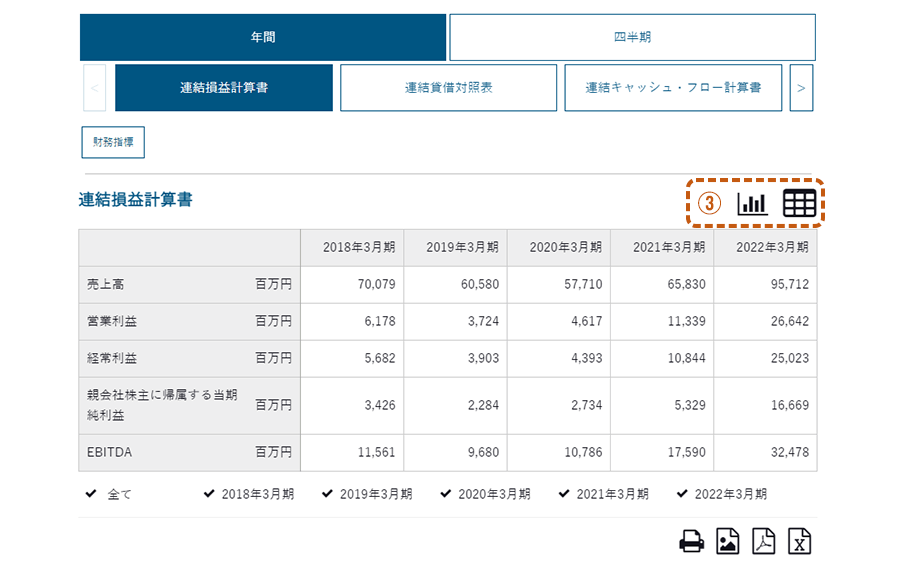The image size is (900, 574).
Task: Show previous statement tabs with left chevron
Action: (95, 88)
